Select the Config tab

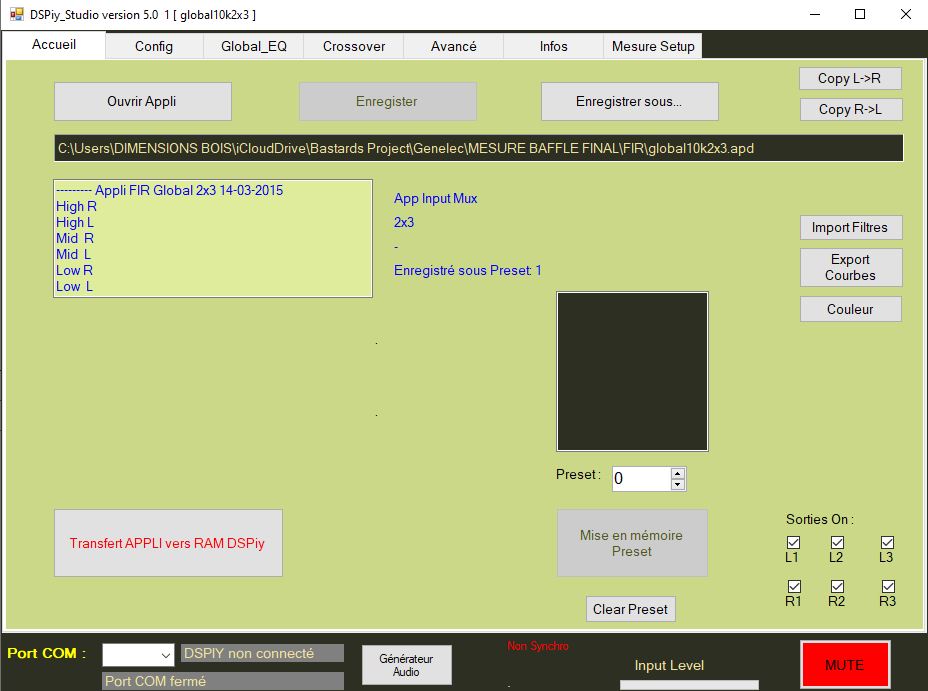point(154,46)
